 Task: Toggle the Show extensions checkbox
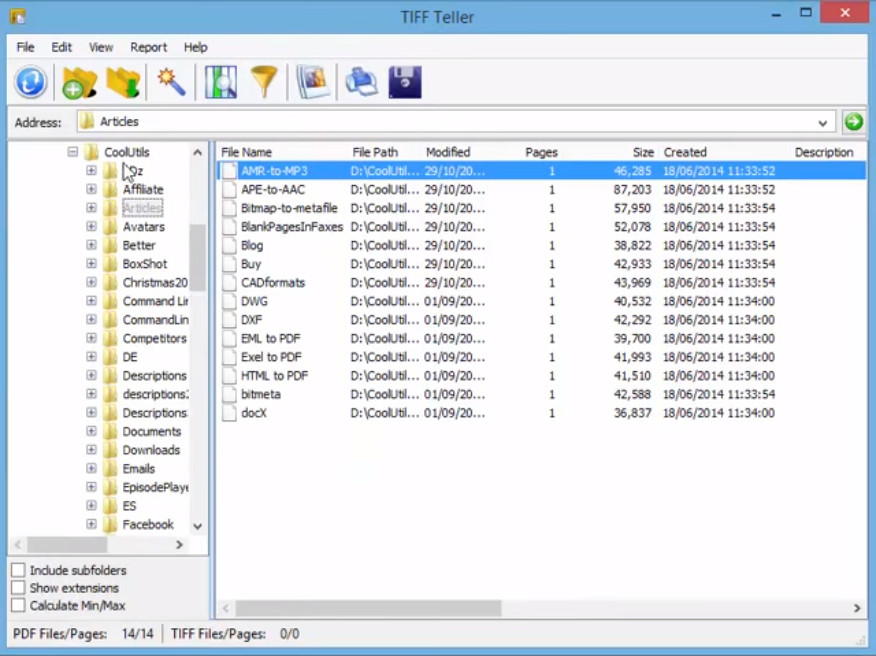(18, 588)
